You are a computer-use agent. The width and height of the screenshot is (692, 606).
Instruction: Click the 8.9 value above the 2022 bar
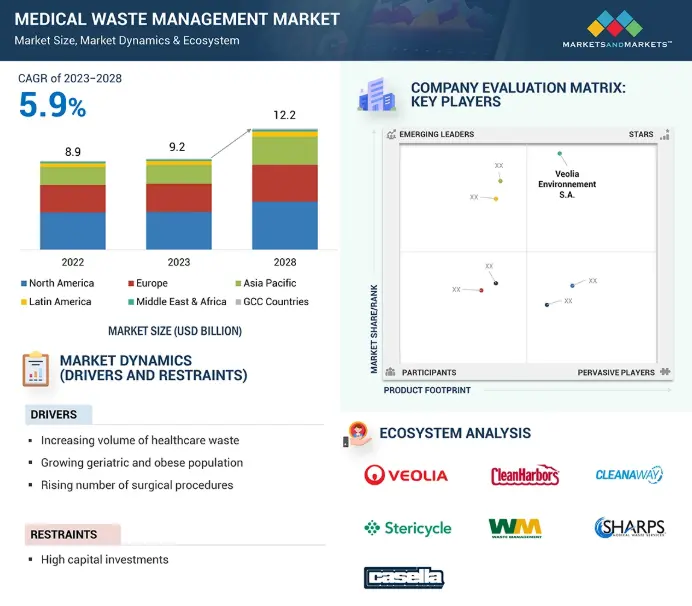[x=73, y=152]
